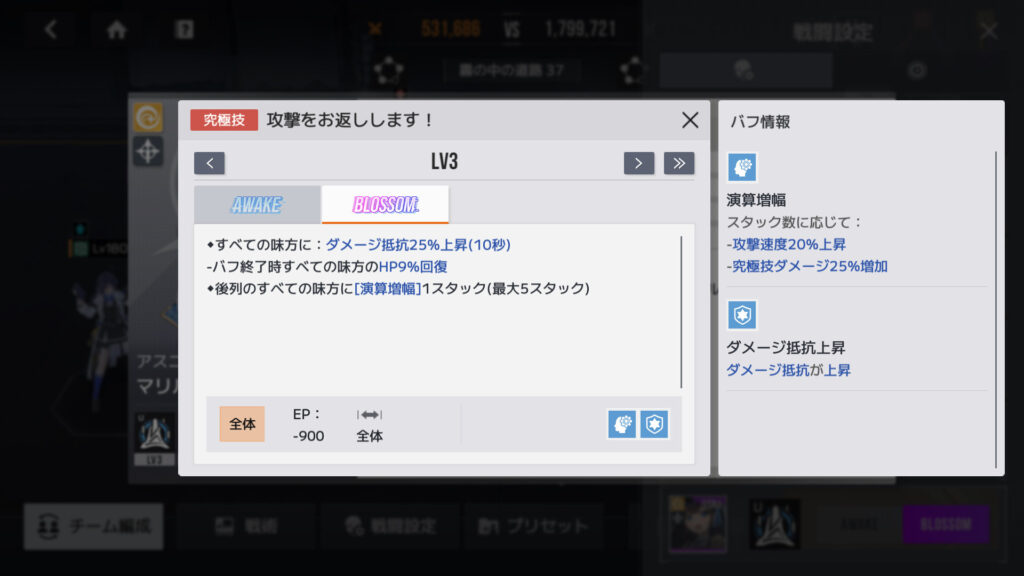Close the ultimate skill dialog

click(x=690, y=120)
